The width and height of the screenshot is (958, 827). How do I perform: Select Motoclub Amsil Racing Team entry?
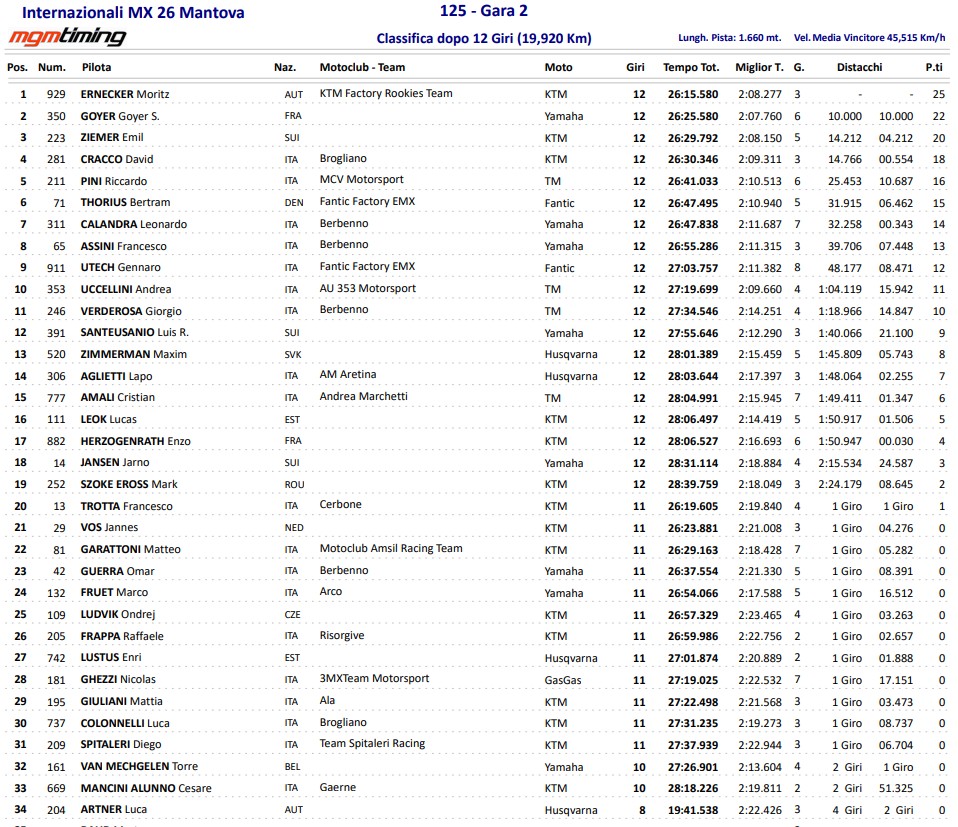(391, 548)
